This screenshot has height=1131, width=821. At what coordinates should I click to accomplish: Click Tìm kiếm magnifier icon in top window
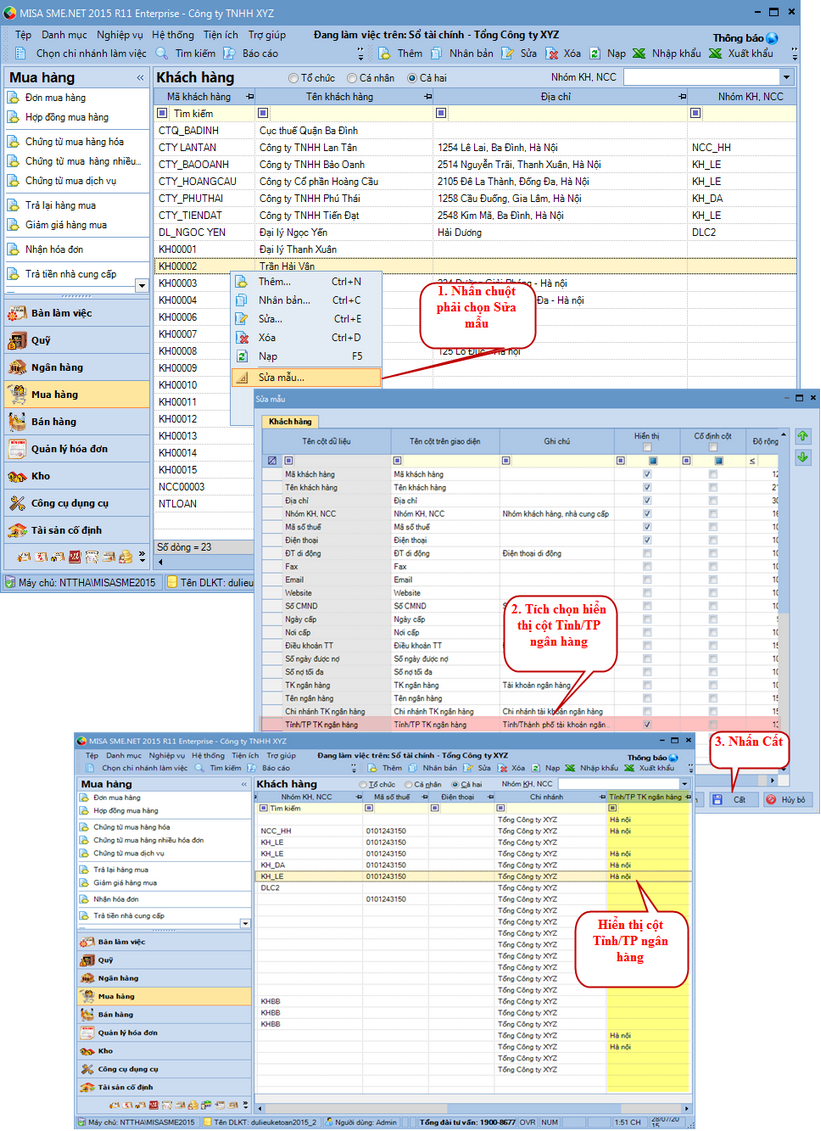coord(162,53)
